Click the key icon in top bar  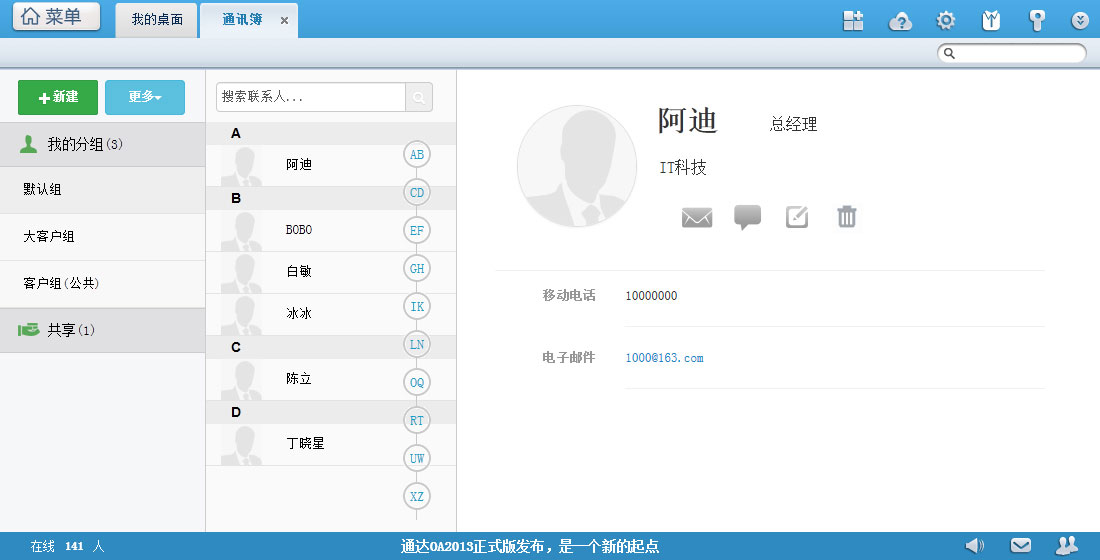(x=1037, y=21)
